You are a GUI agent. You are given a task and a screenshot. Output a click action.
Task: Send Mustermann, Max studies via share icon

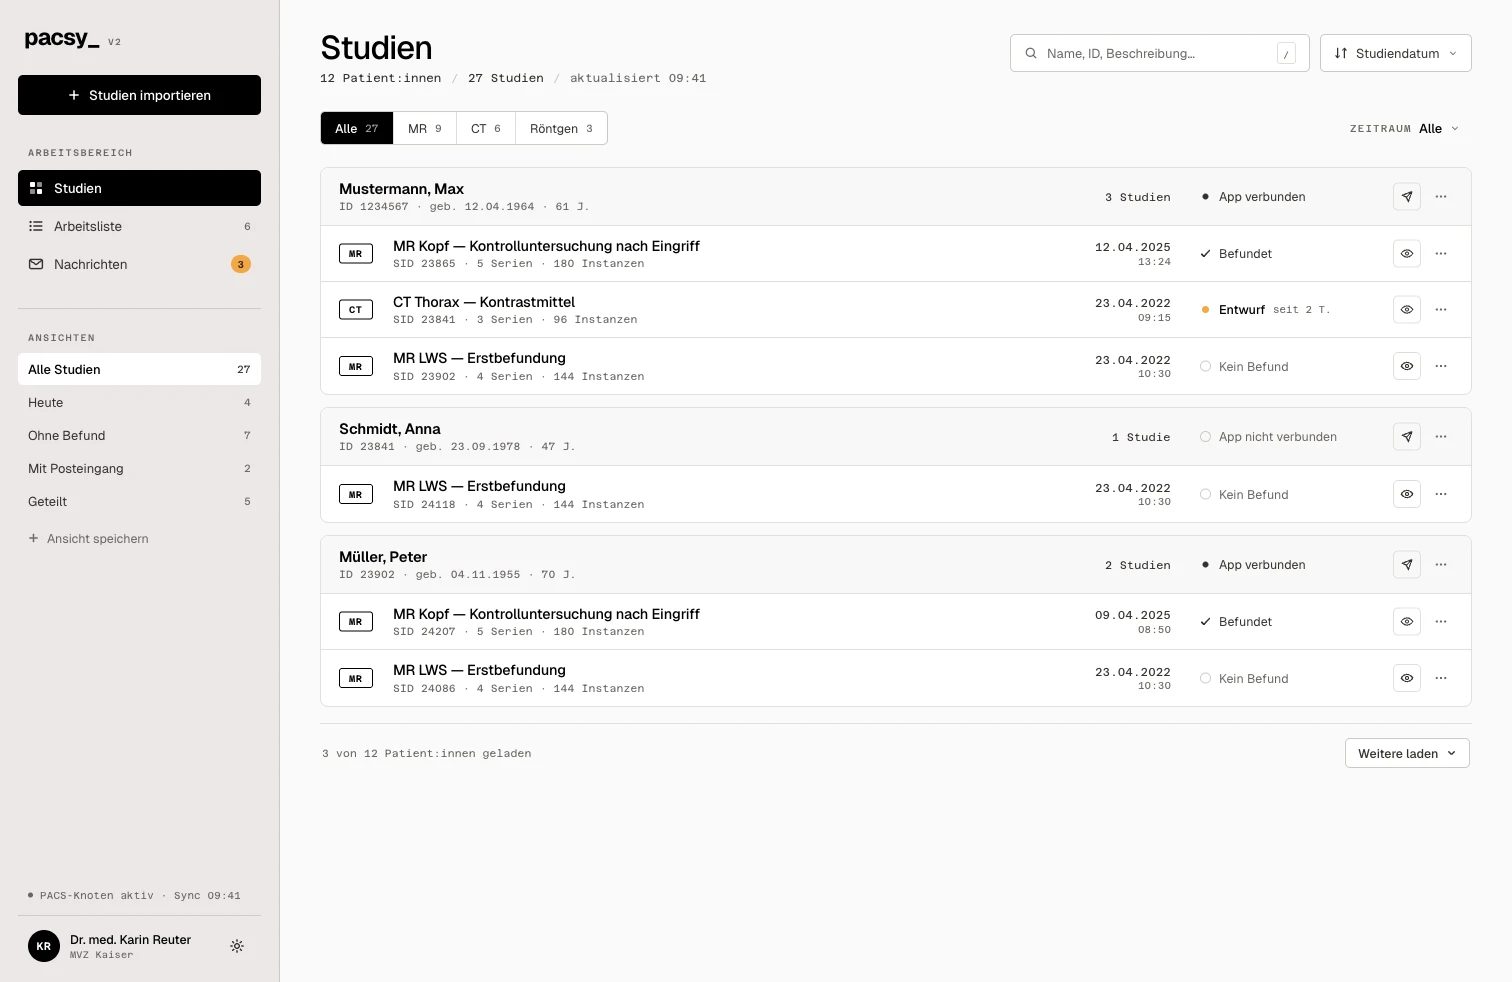point(1407,197)
